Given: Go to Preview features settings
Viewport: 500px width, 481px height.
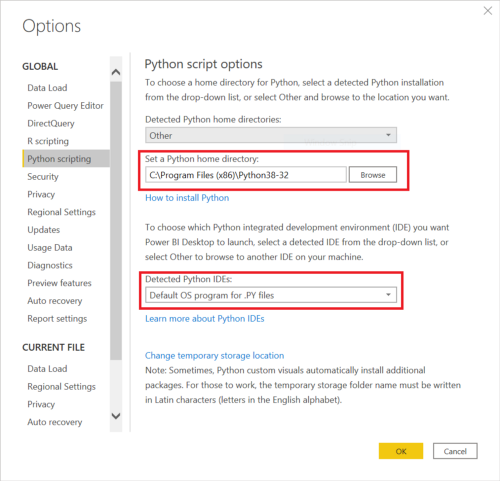Looking at the screenshot, I should point(59,283).
